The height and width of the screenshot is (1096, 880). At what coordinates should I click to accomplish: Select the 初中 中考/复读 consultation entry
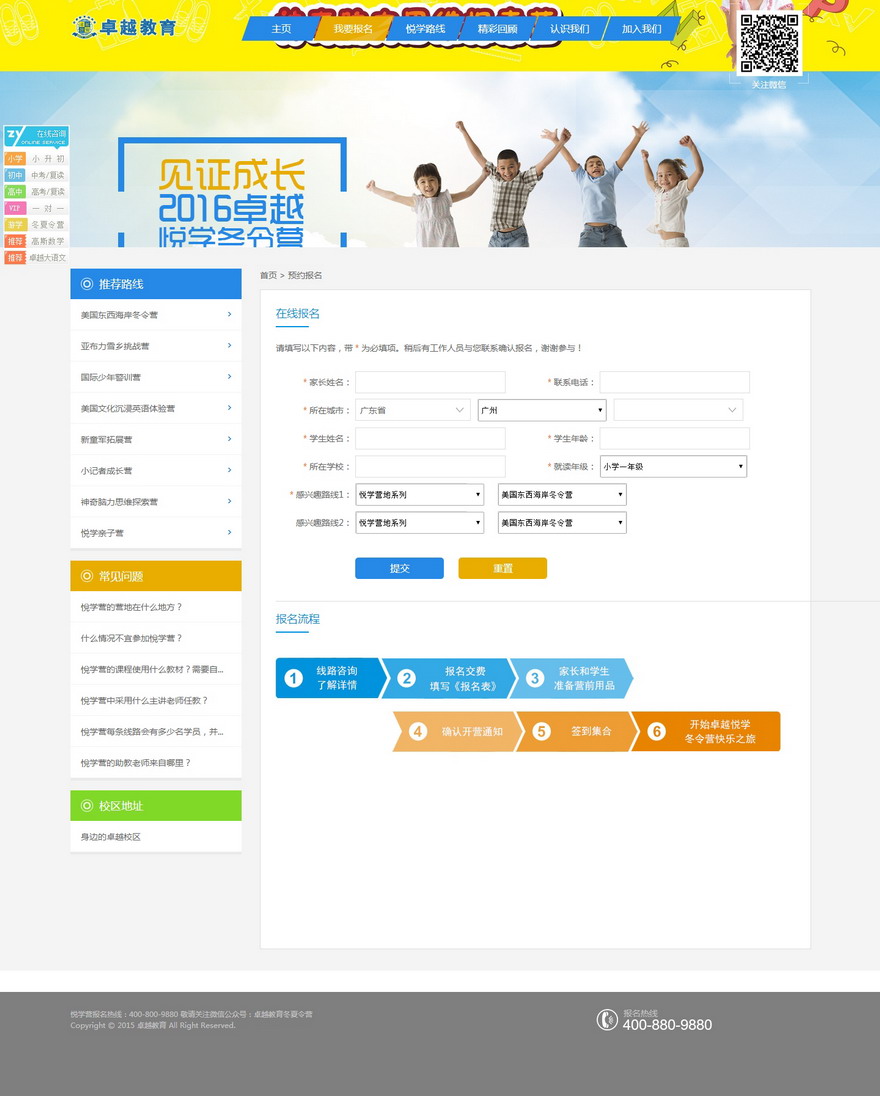(36, 175)
